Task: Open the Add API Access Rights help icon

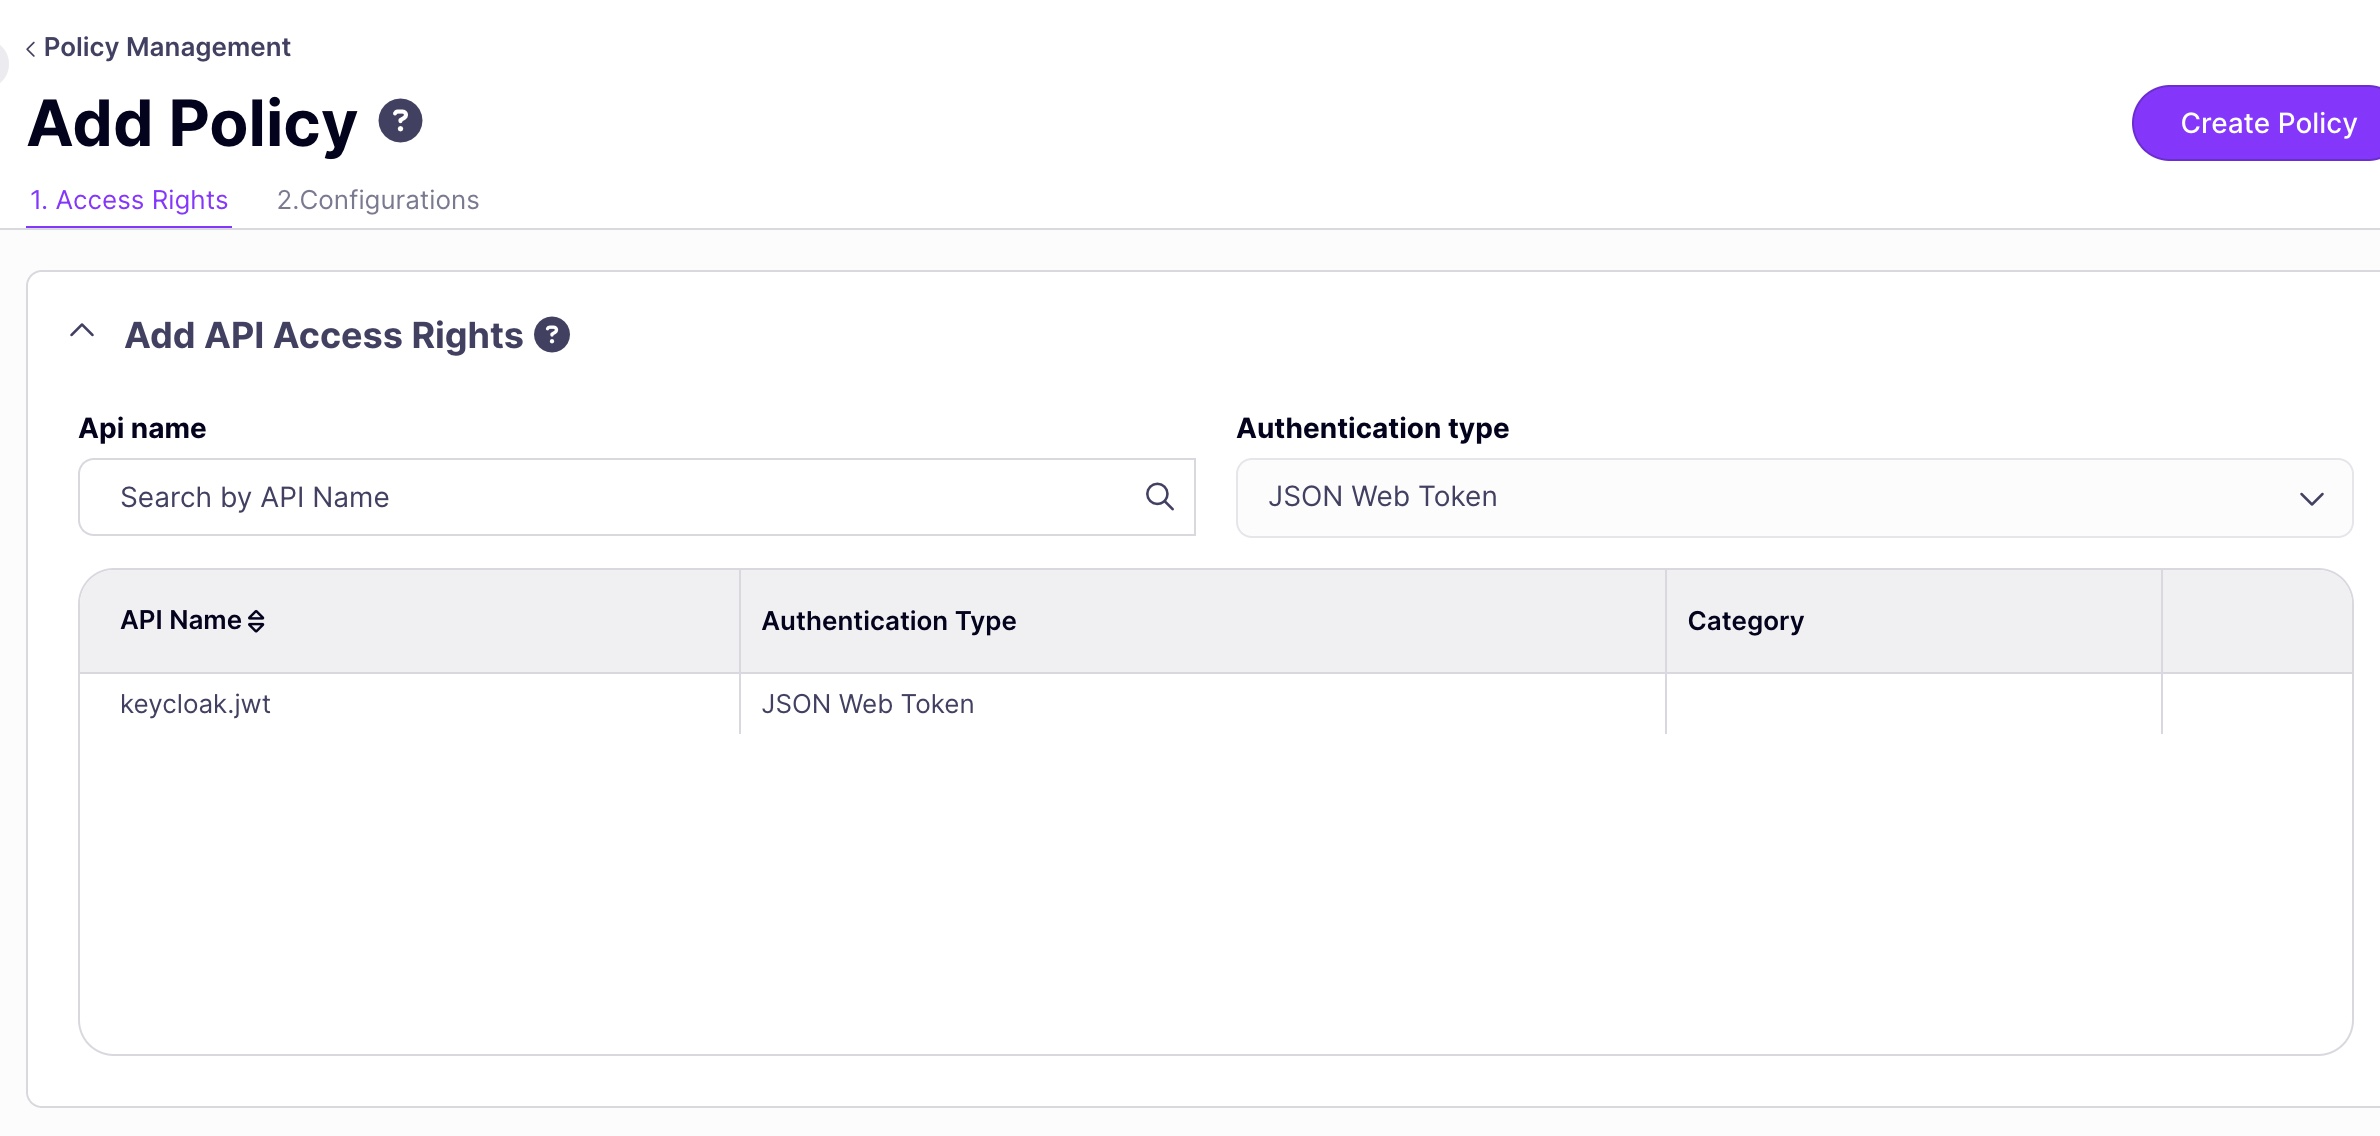Action: pos(553,334)
